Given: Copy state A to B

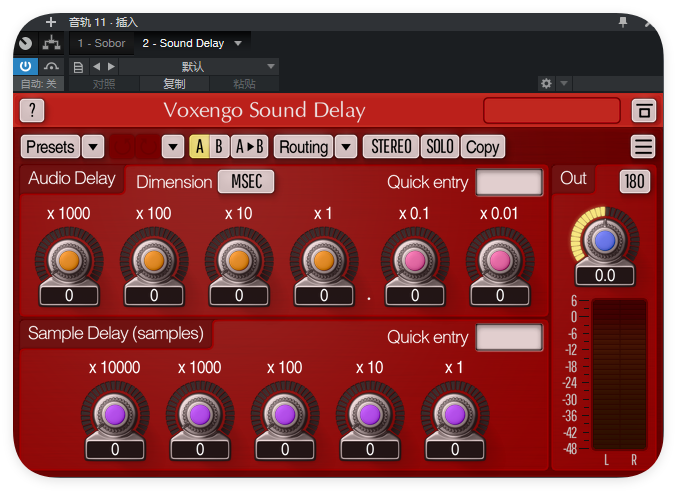Looking at the screenshot, I should (250, 147).
